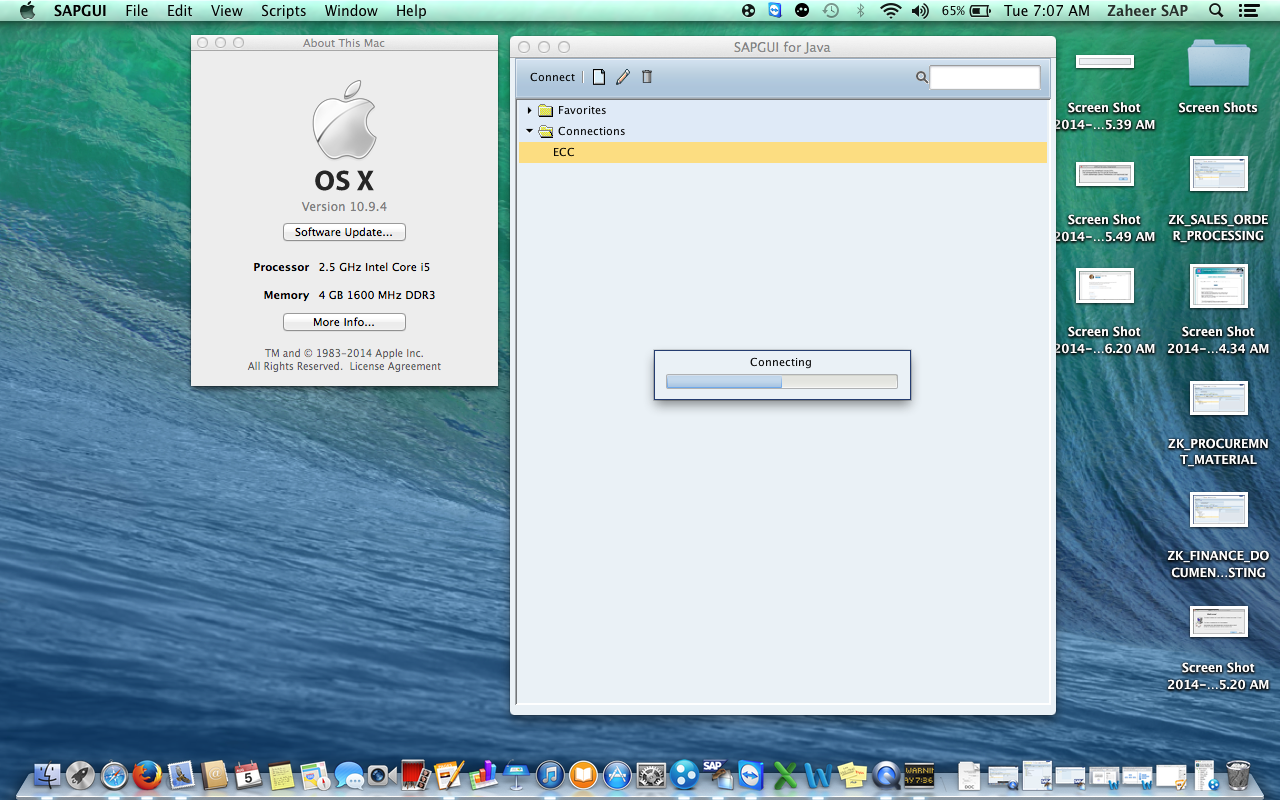Open the Scripts menu
The width and height of the screenshot is (1280, 800).
click(284, 11)
